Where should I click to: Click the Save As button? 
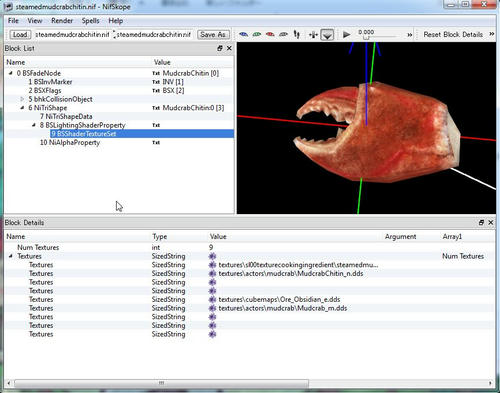[213, 34]
